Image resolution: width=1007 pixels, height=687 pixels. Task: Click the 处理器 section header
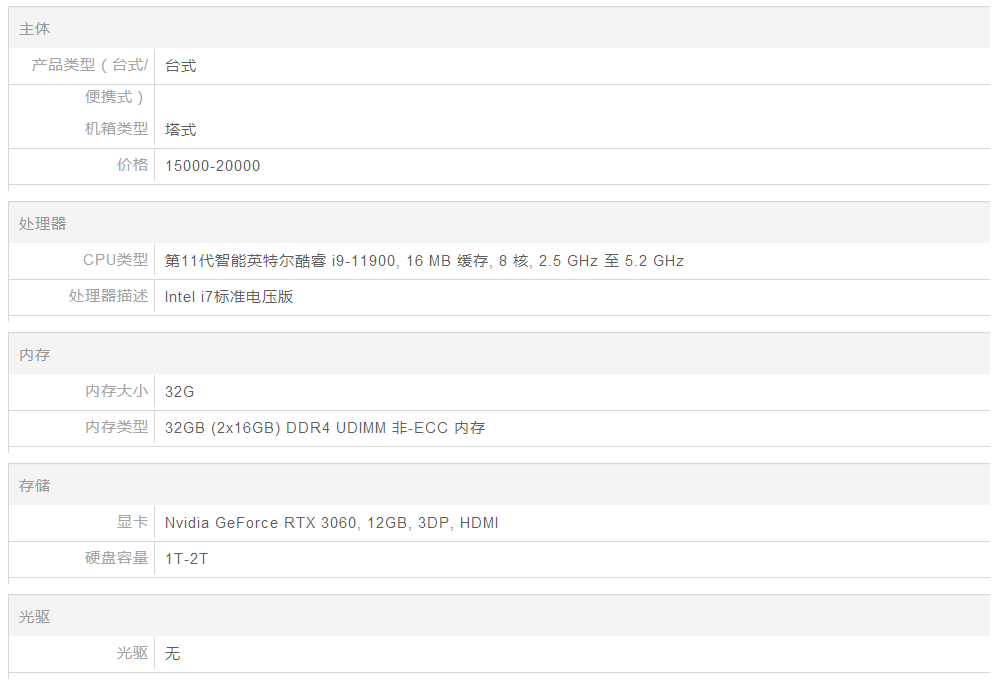coord(42,224)
